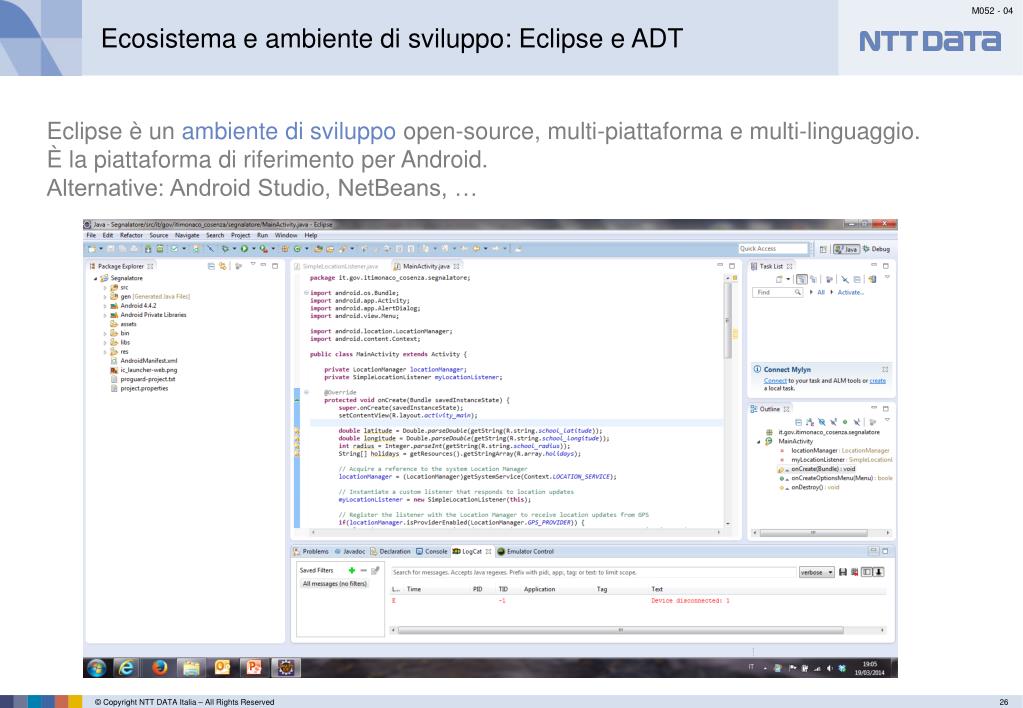Toggle Hide Fields in Outline toolbar
1023x708 pixels.
click(821, 422)
